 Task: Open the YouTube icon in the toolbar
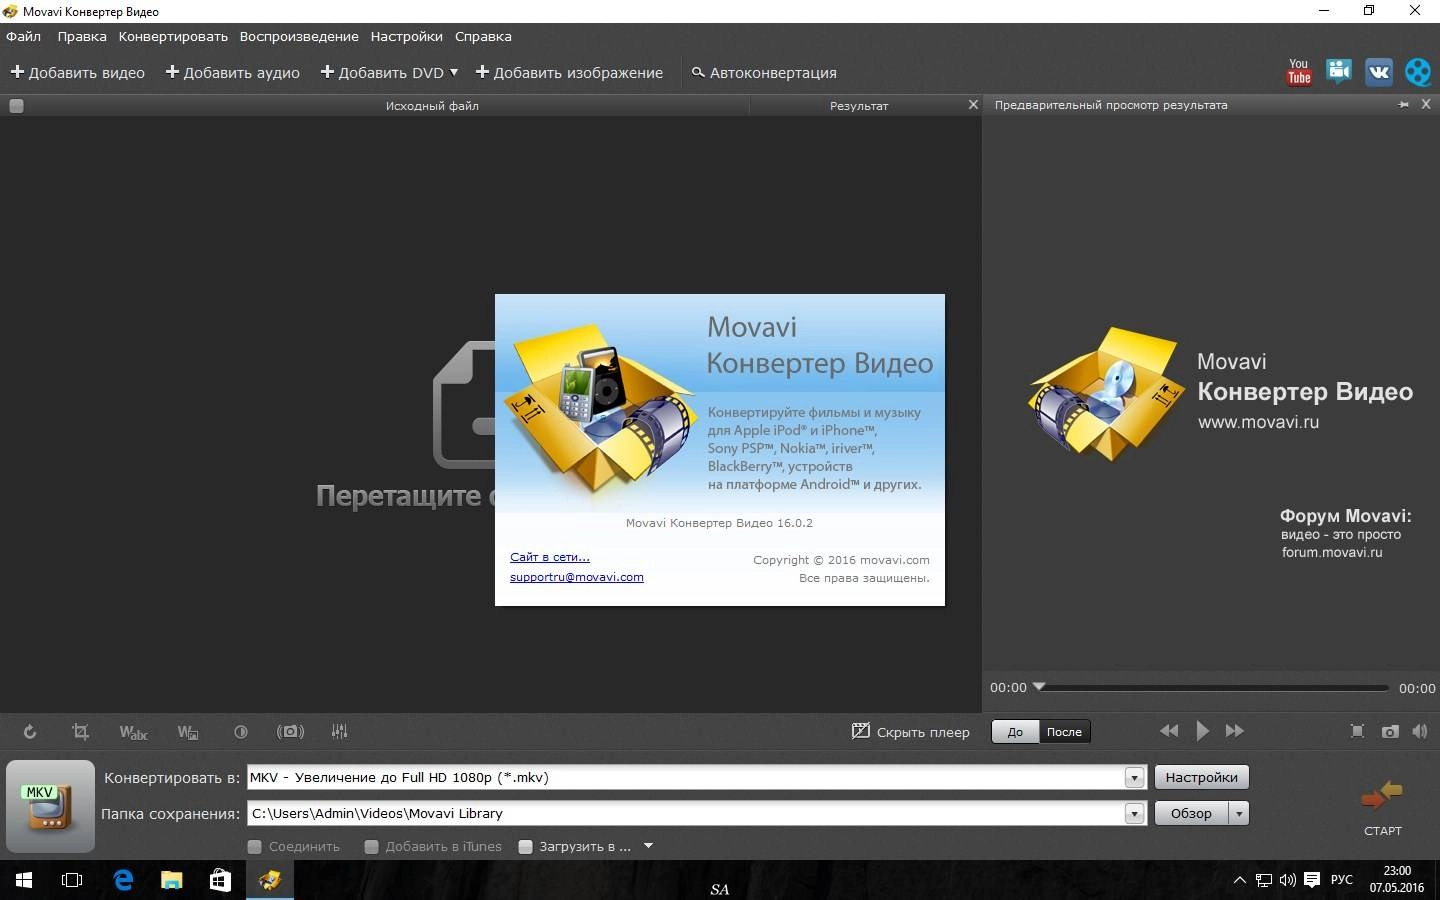[x=1299, y=72]
